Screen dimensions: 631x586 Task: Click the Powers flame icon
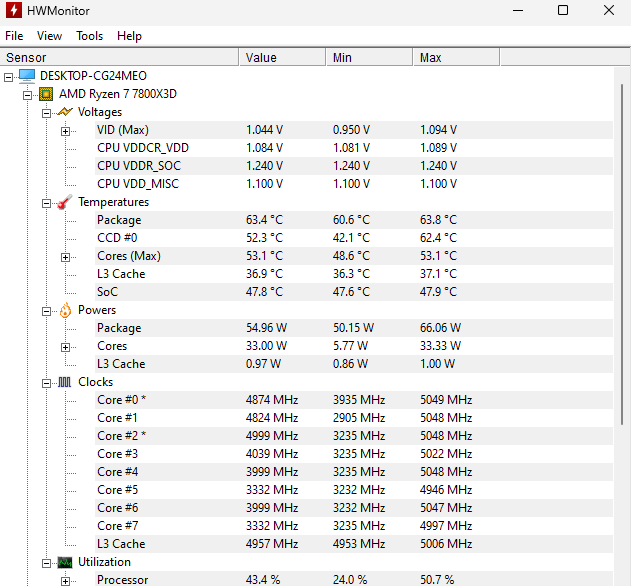click(65, 310)
